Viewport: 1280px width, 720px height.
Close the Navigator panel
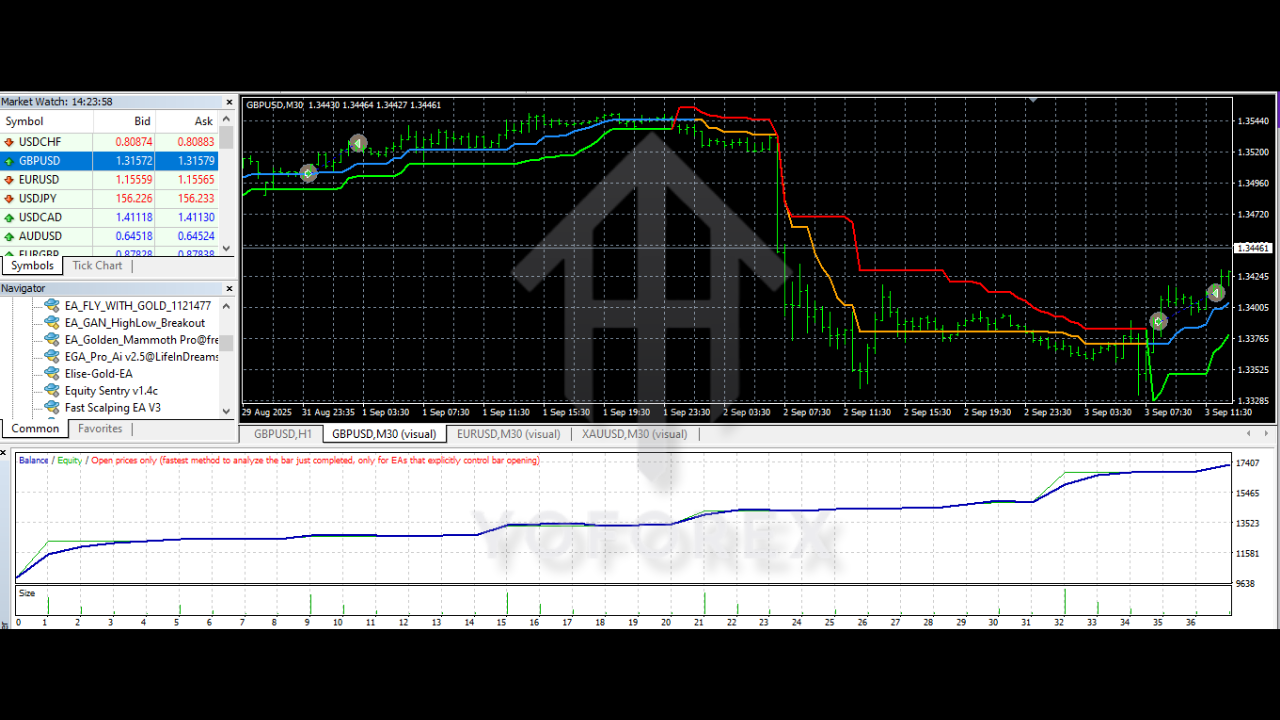click(x=228, y=289)
